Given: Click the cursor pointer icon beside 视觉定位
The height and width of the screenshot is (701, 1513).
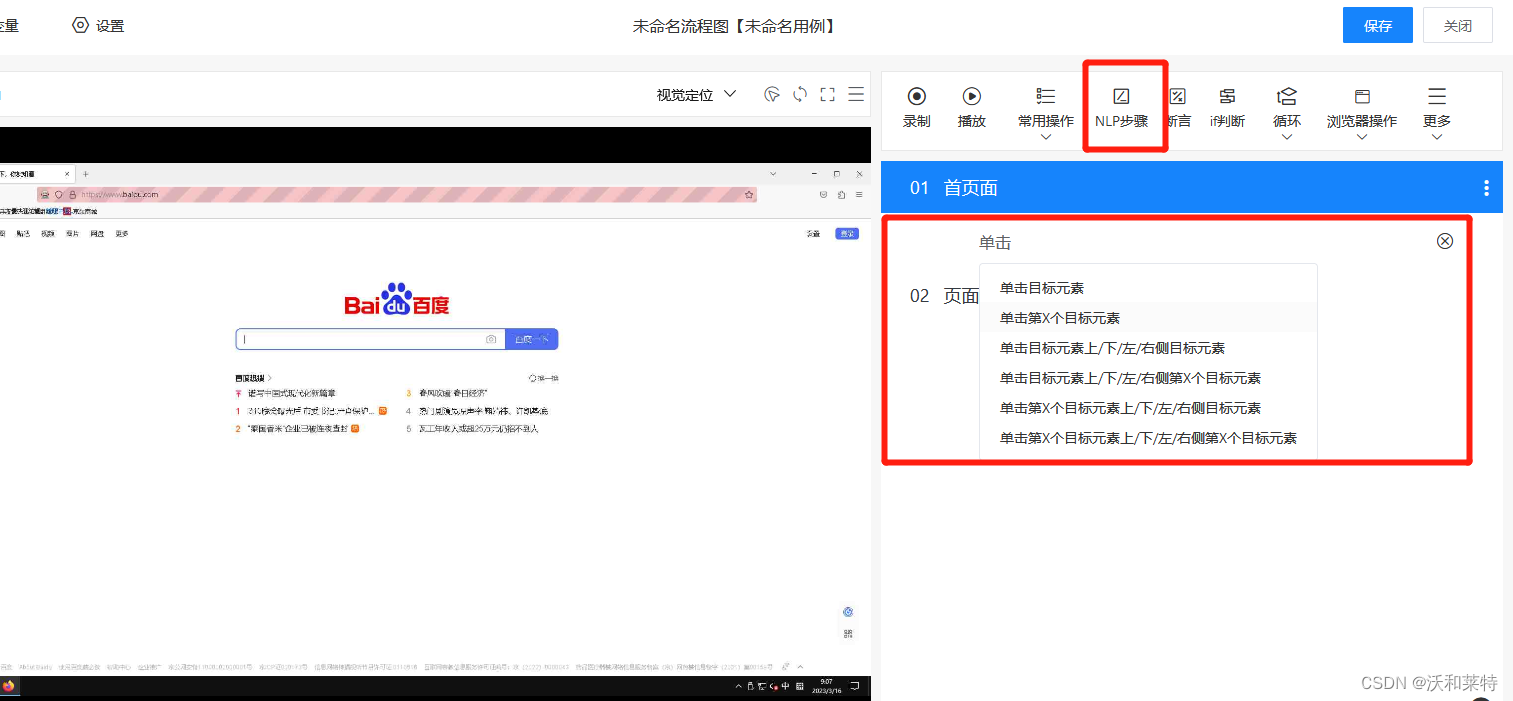Looking at the screenshot, I should (x=772, y=94).
